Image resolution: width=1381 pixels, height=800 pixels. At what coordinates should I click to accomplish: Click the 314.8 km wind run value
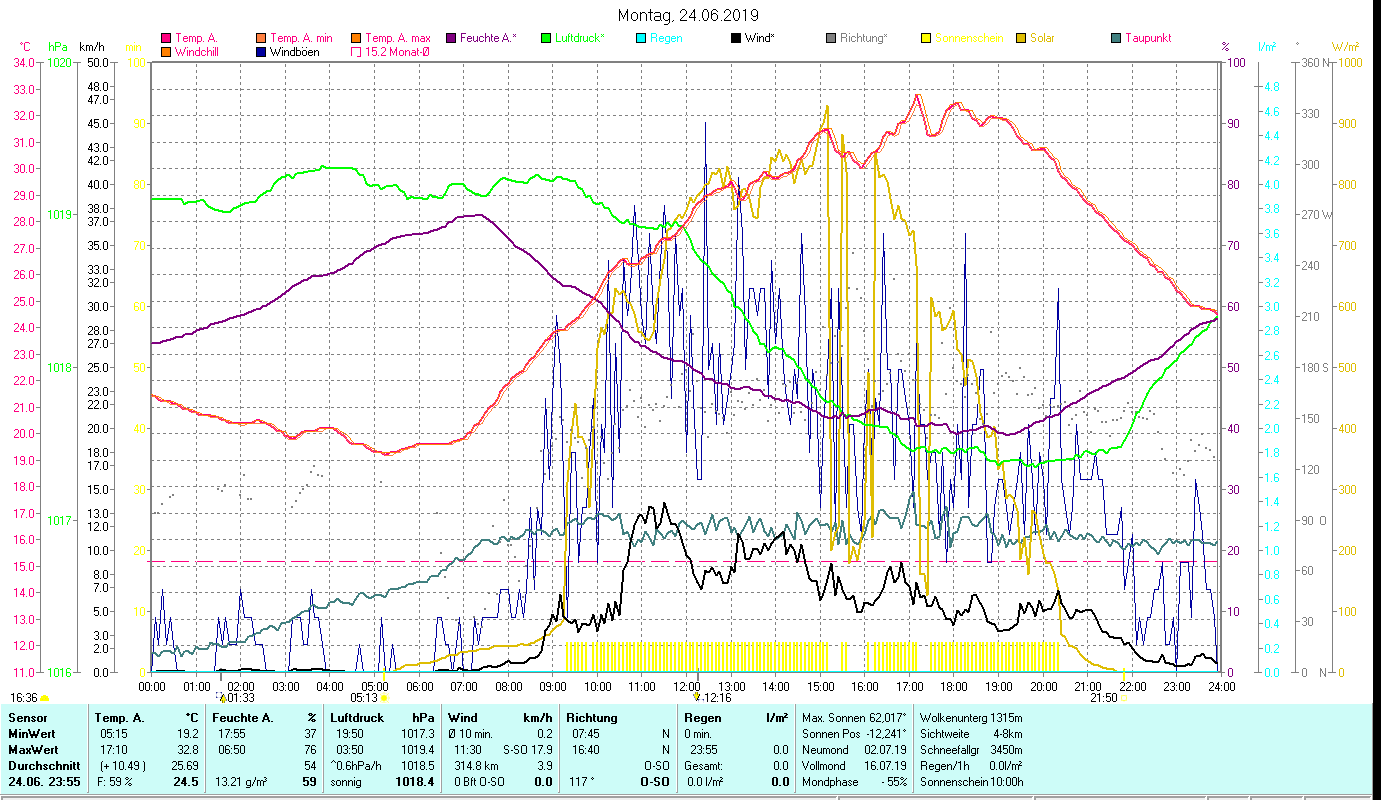(475, 765)
